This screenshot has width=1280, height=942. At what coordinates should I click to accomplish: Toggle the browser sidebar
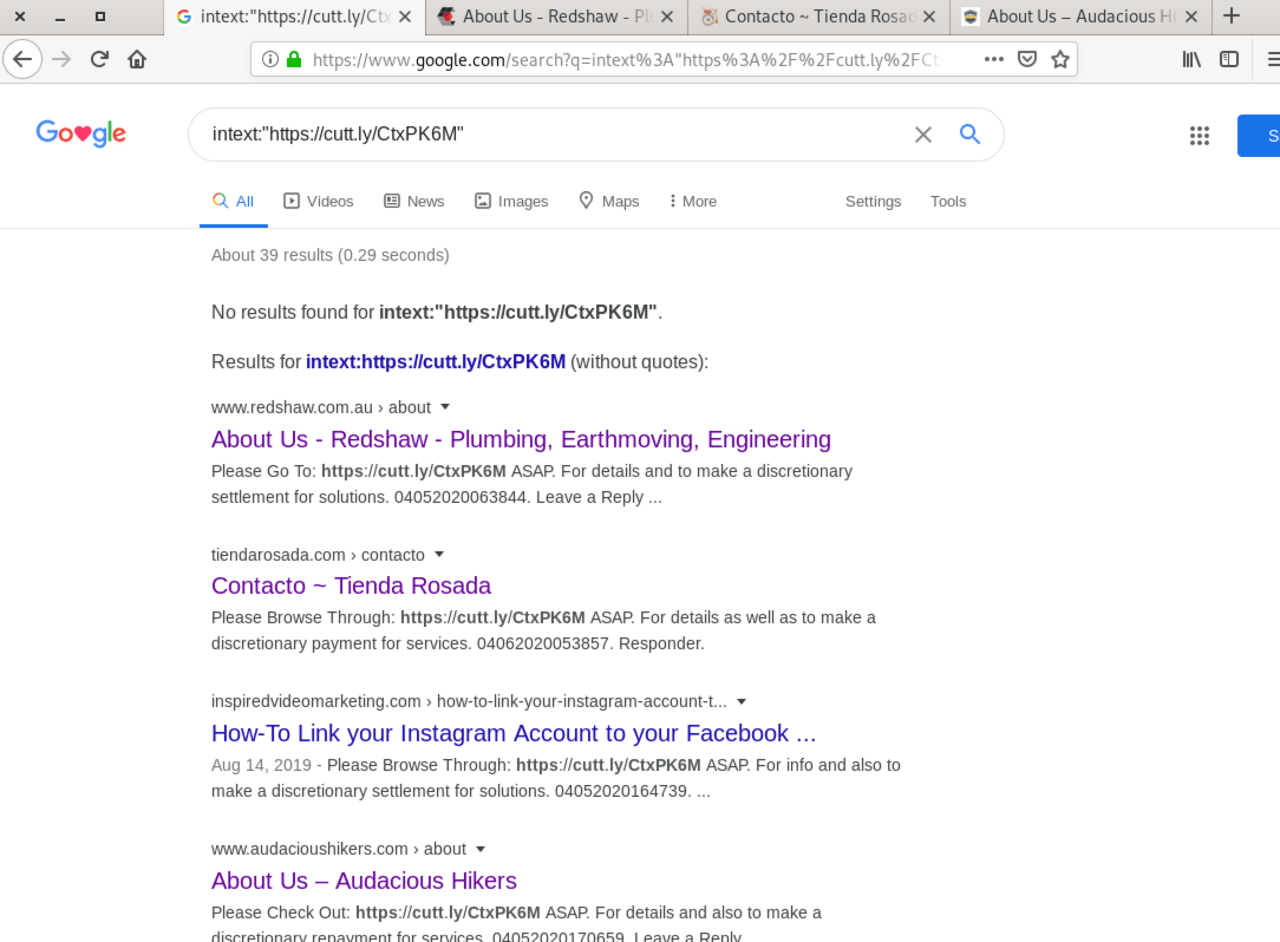1229,59
